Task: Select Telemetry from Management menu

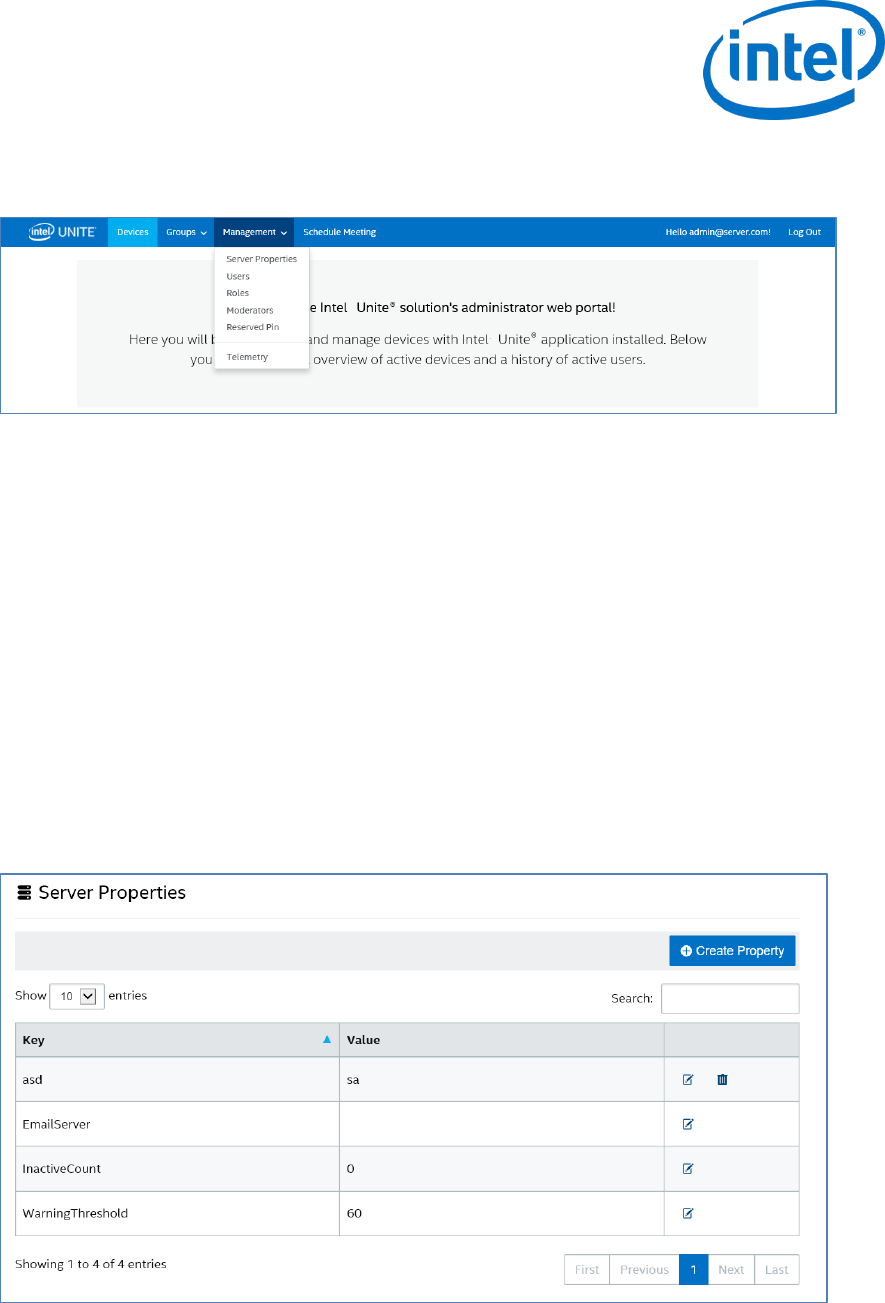Action: 247,357
